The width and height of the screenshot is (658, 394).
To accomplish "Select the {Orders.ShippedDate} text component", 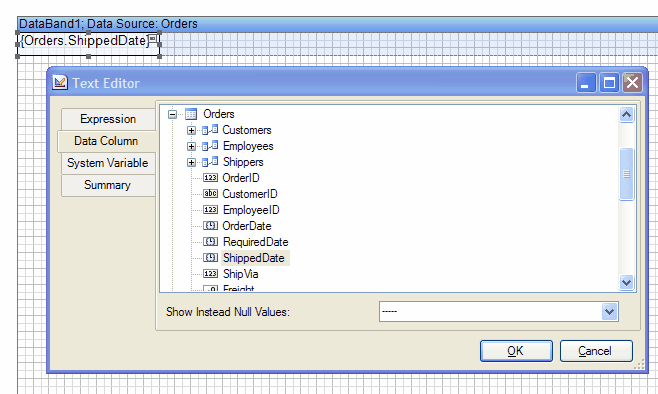I will (x=89, y=44).
